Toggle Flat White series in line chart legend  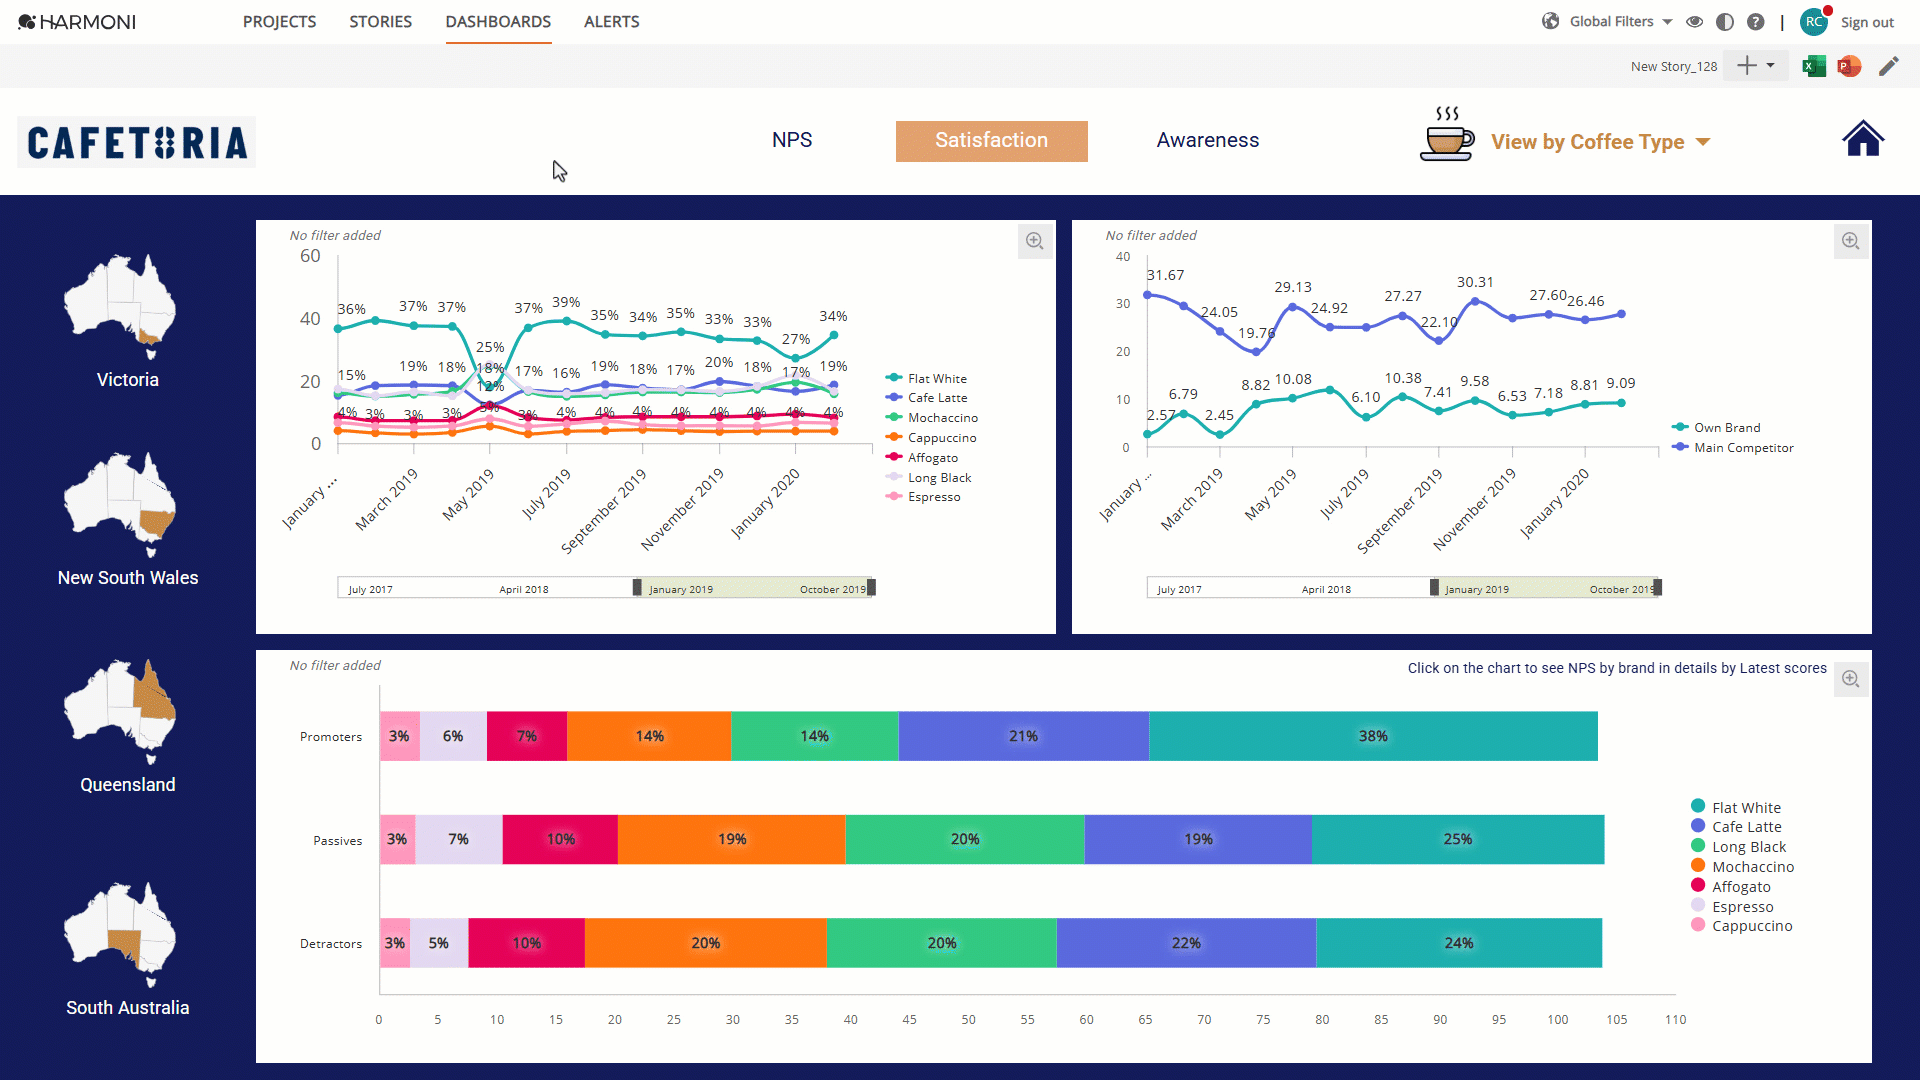point(926,378)
